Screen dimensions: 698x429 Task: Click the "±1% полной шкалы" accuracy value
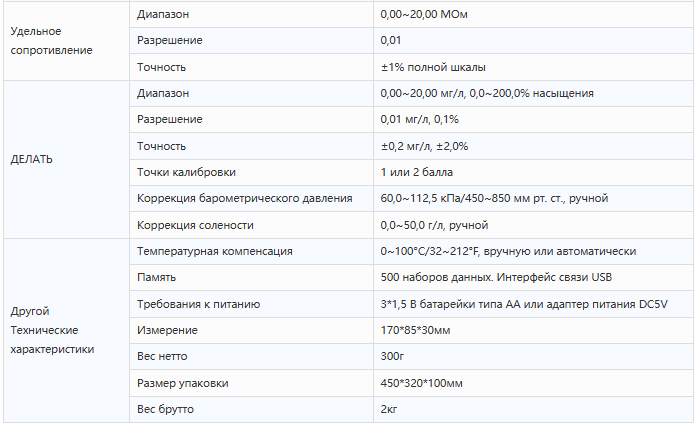(x=433, y=67)
